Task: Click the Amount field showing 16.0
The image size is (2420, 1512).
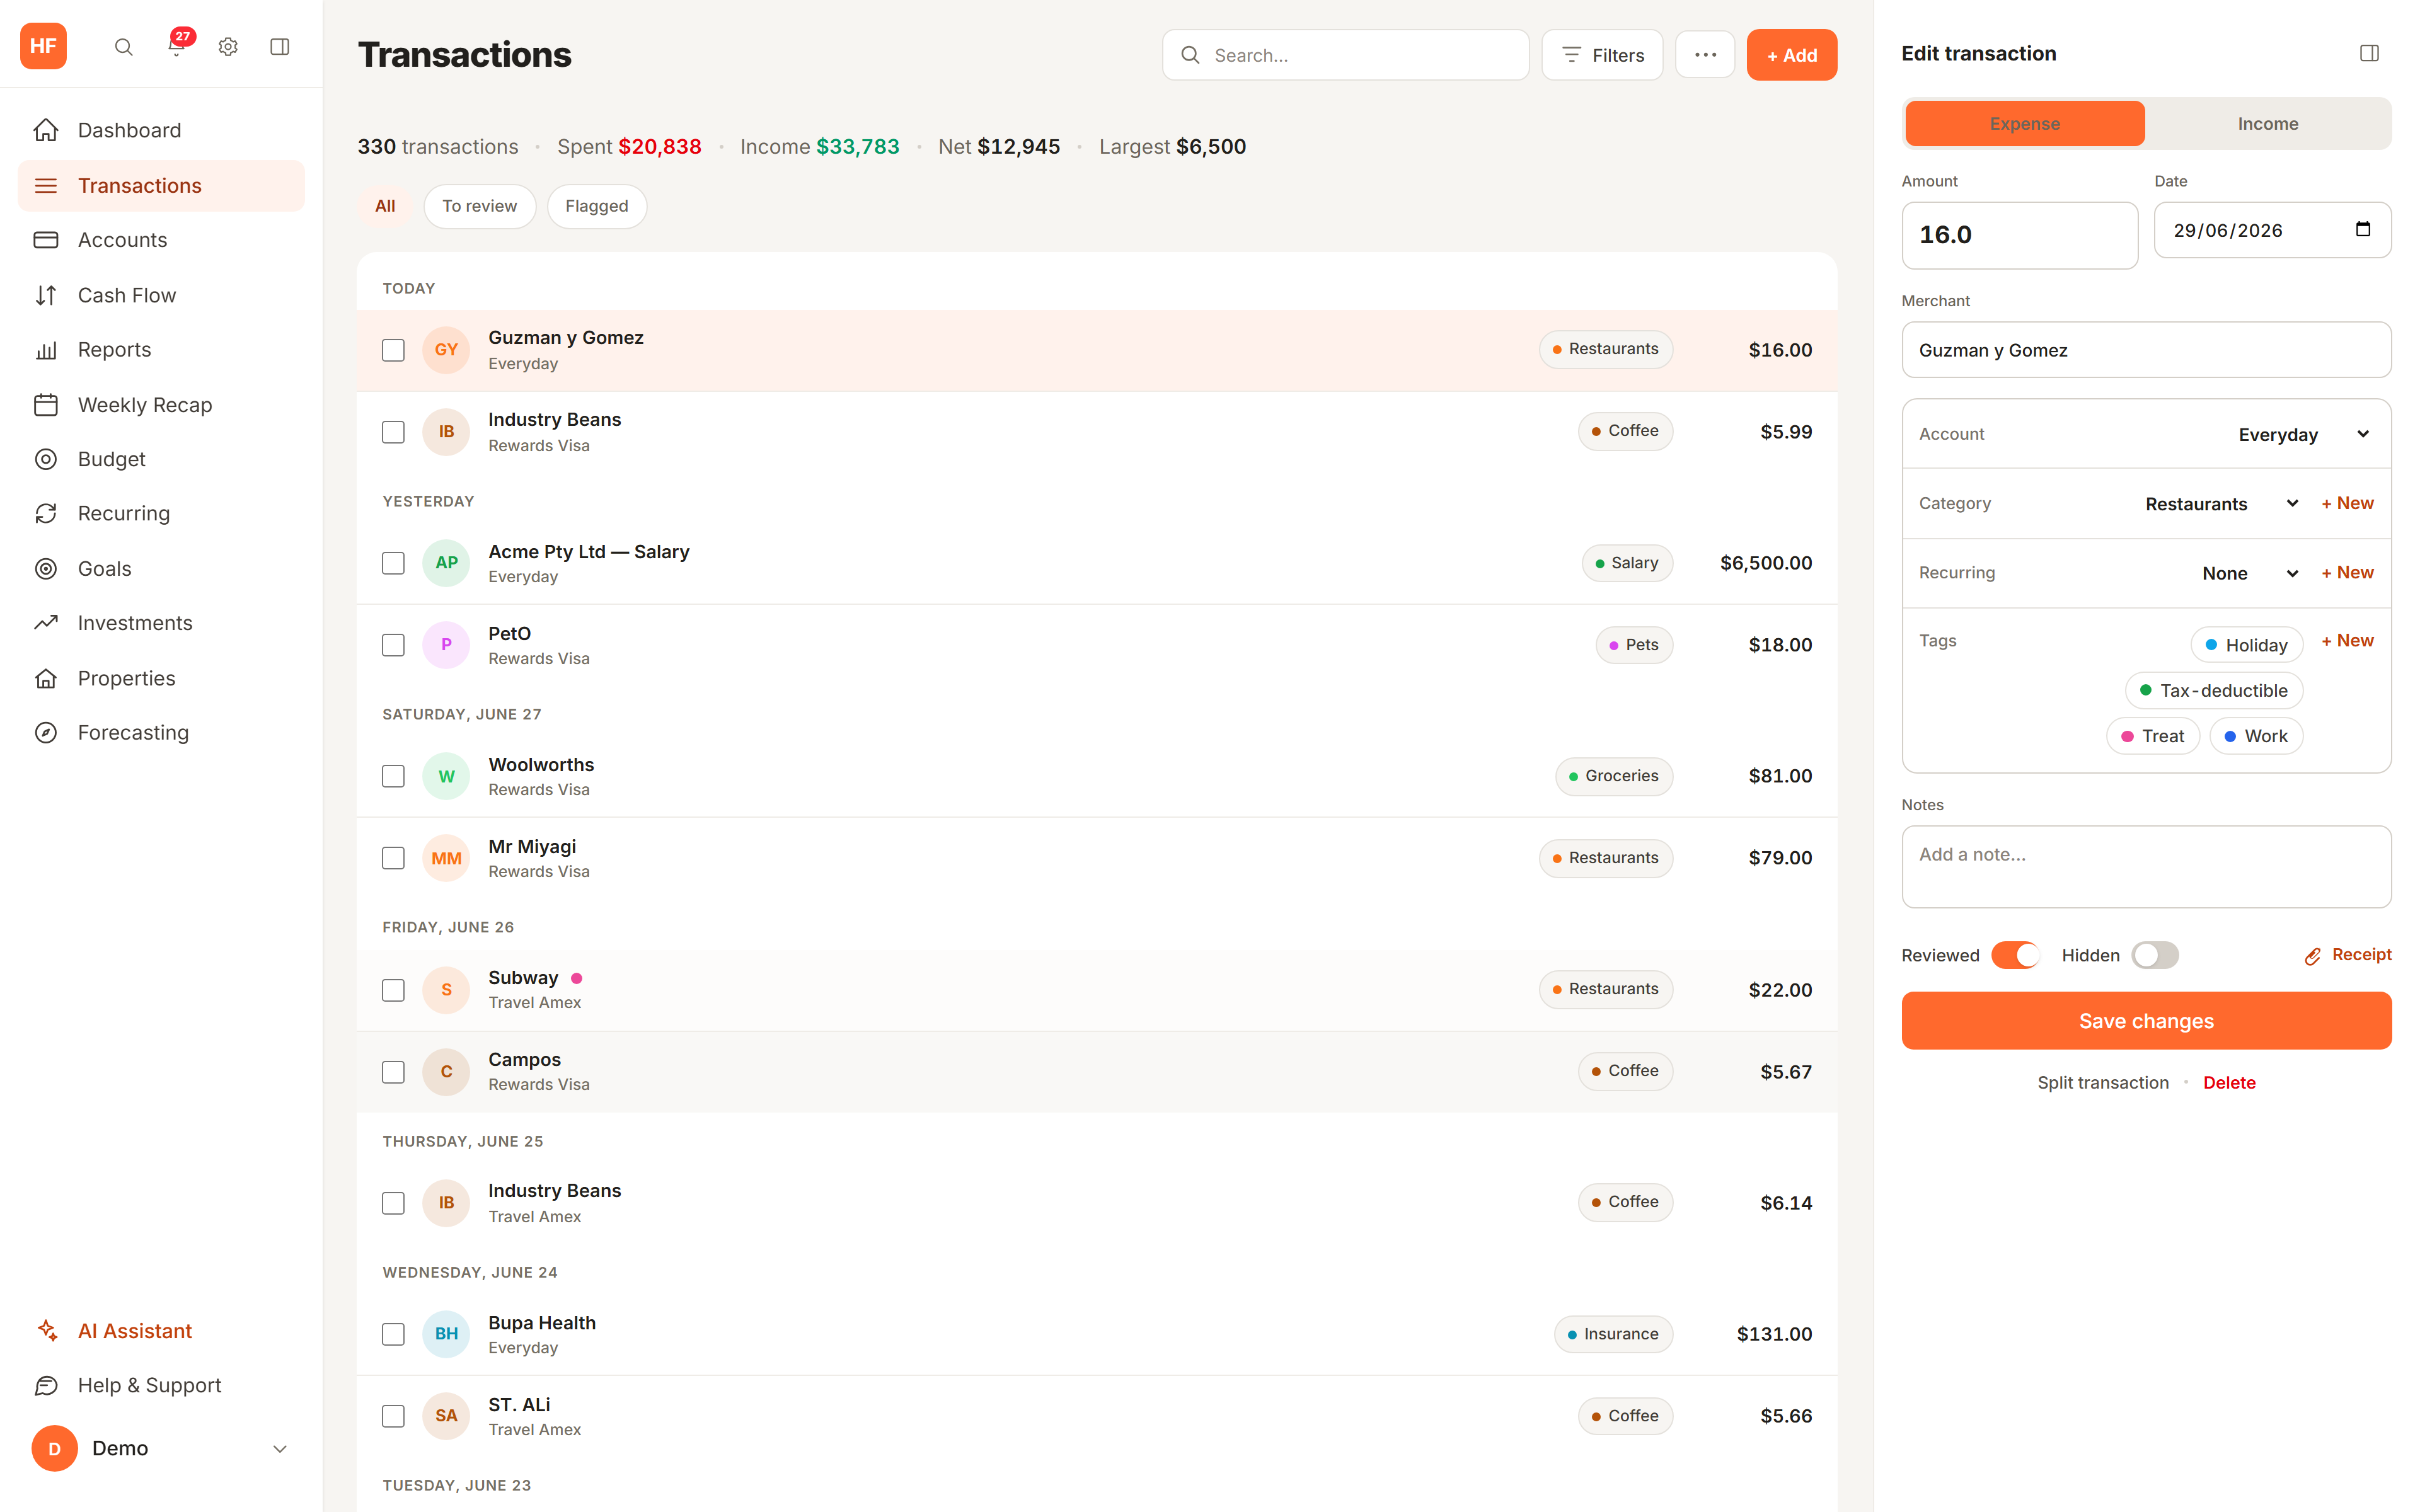Action: [2019, 235]
